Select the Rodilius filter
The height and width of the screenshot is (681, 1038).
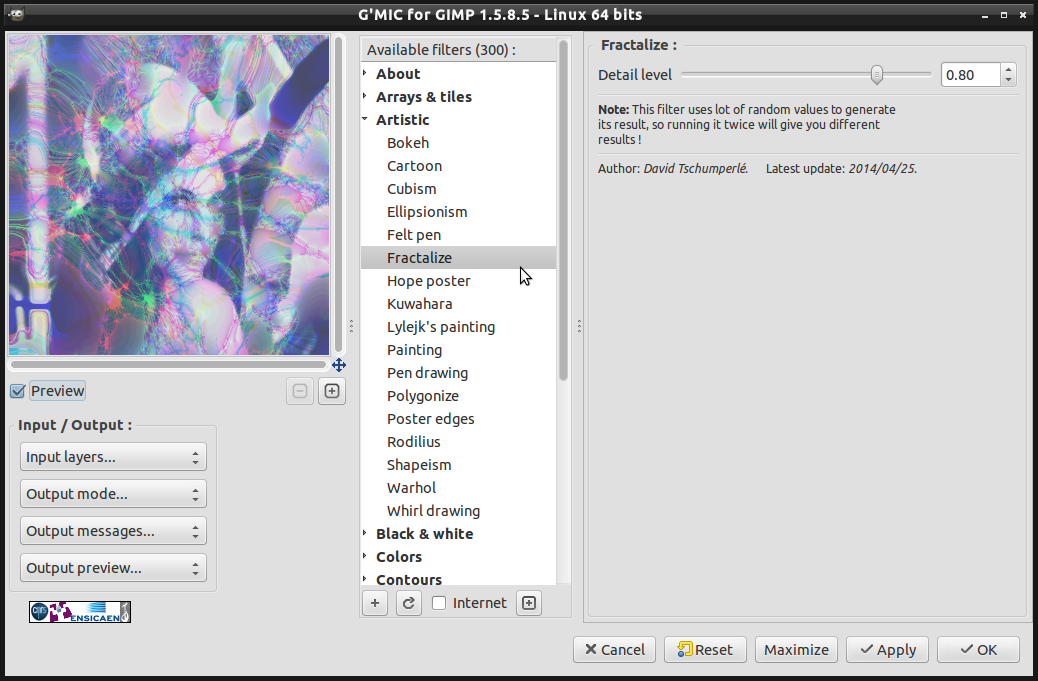[414, 442]
